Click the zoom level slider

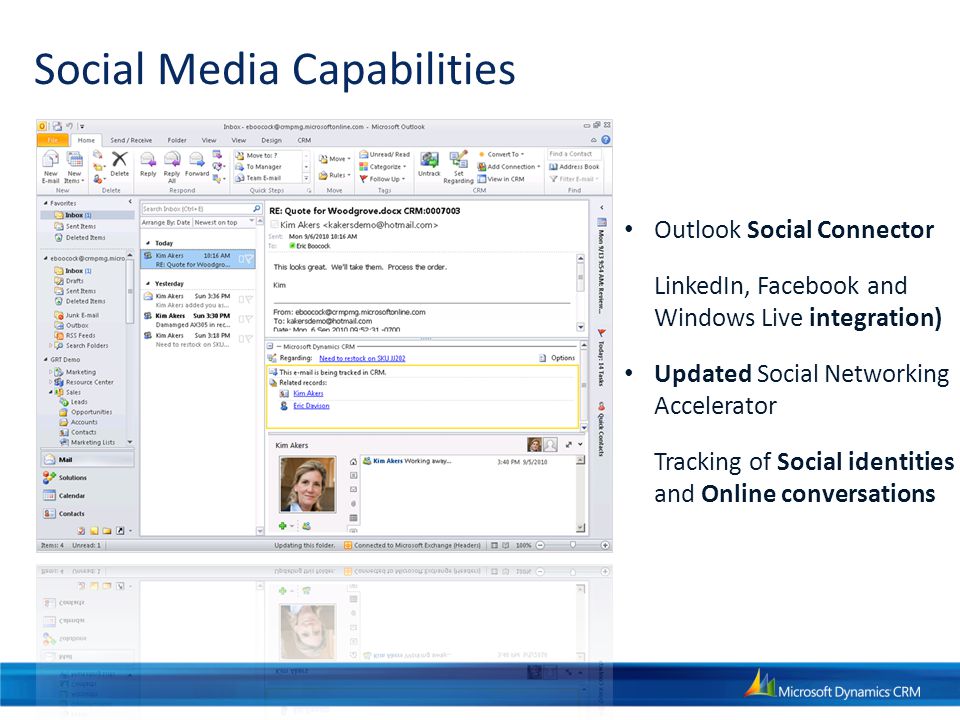coord(572,545)
